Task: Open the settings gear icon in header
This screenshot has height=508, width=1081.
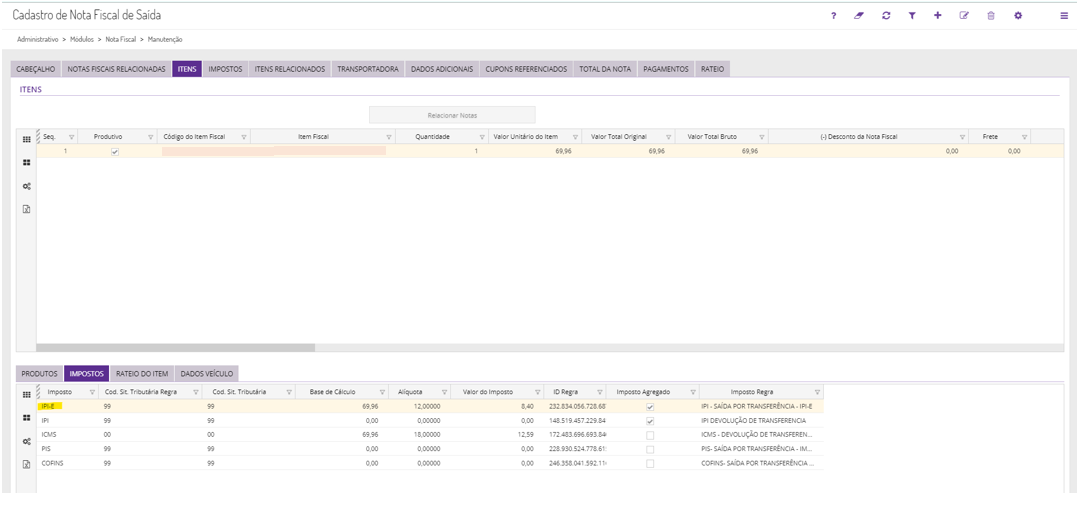Action: coord(1018,16)
